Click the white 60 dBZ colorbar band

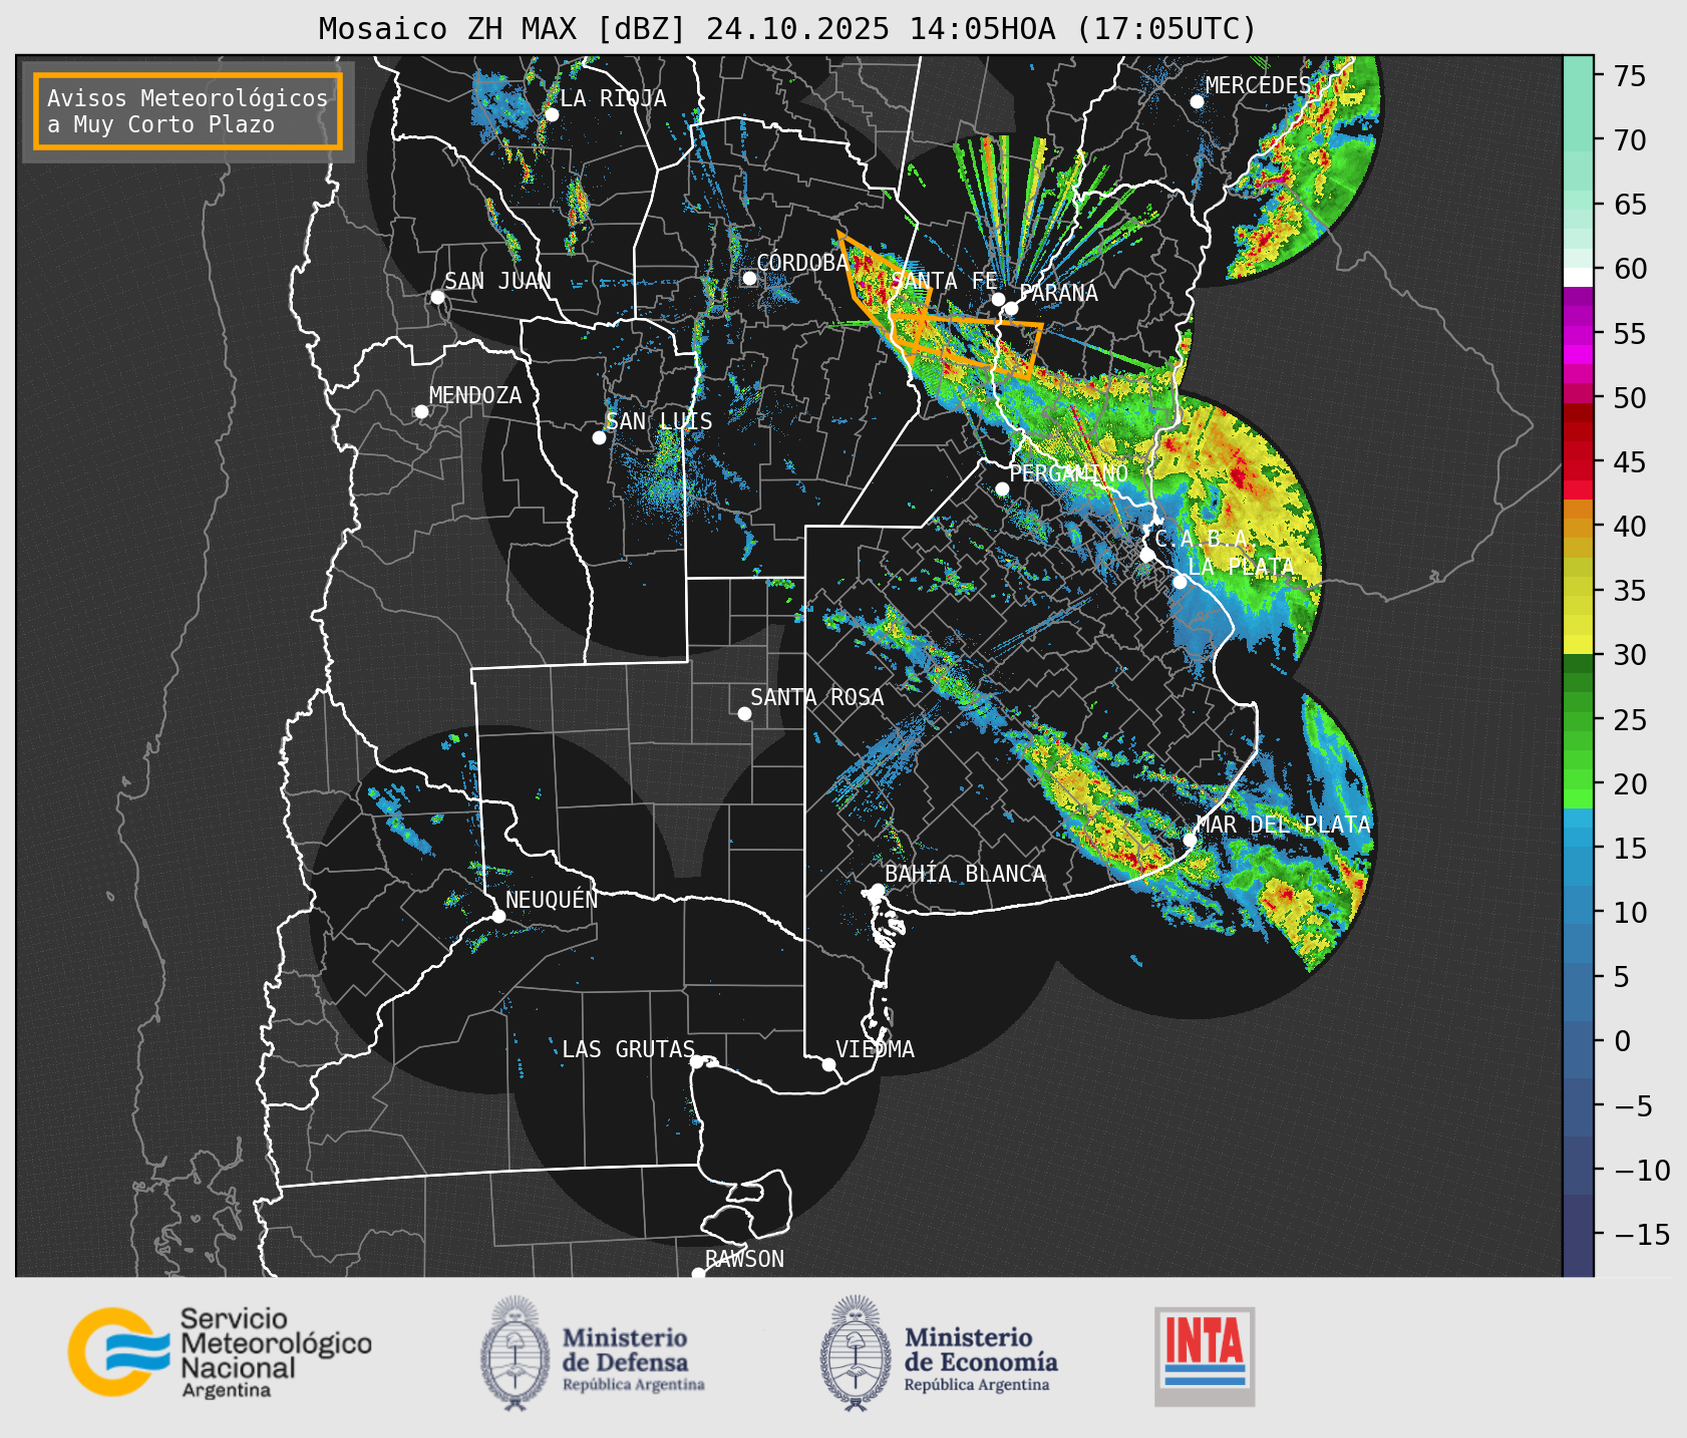coord(1578,277)
